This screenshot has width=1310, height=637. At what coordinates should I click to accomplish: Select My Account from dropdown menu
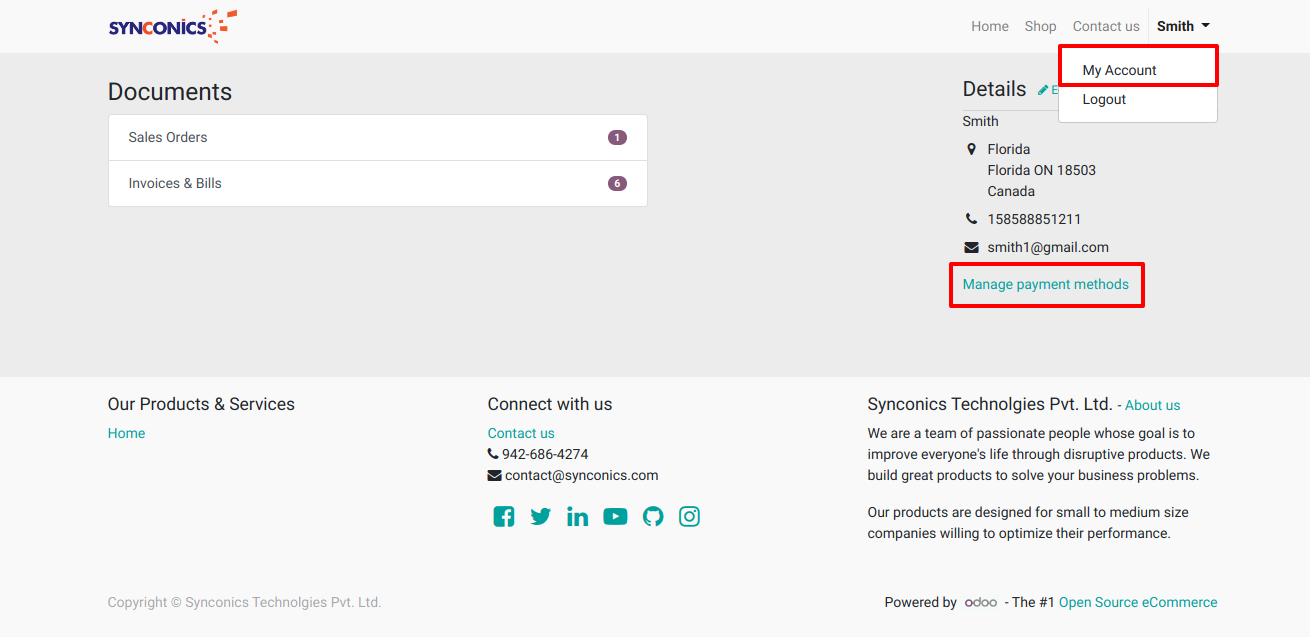(x=1119, y=70)
